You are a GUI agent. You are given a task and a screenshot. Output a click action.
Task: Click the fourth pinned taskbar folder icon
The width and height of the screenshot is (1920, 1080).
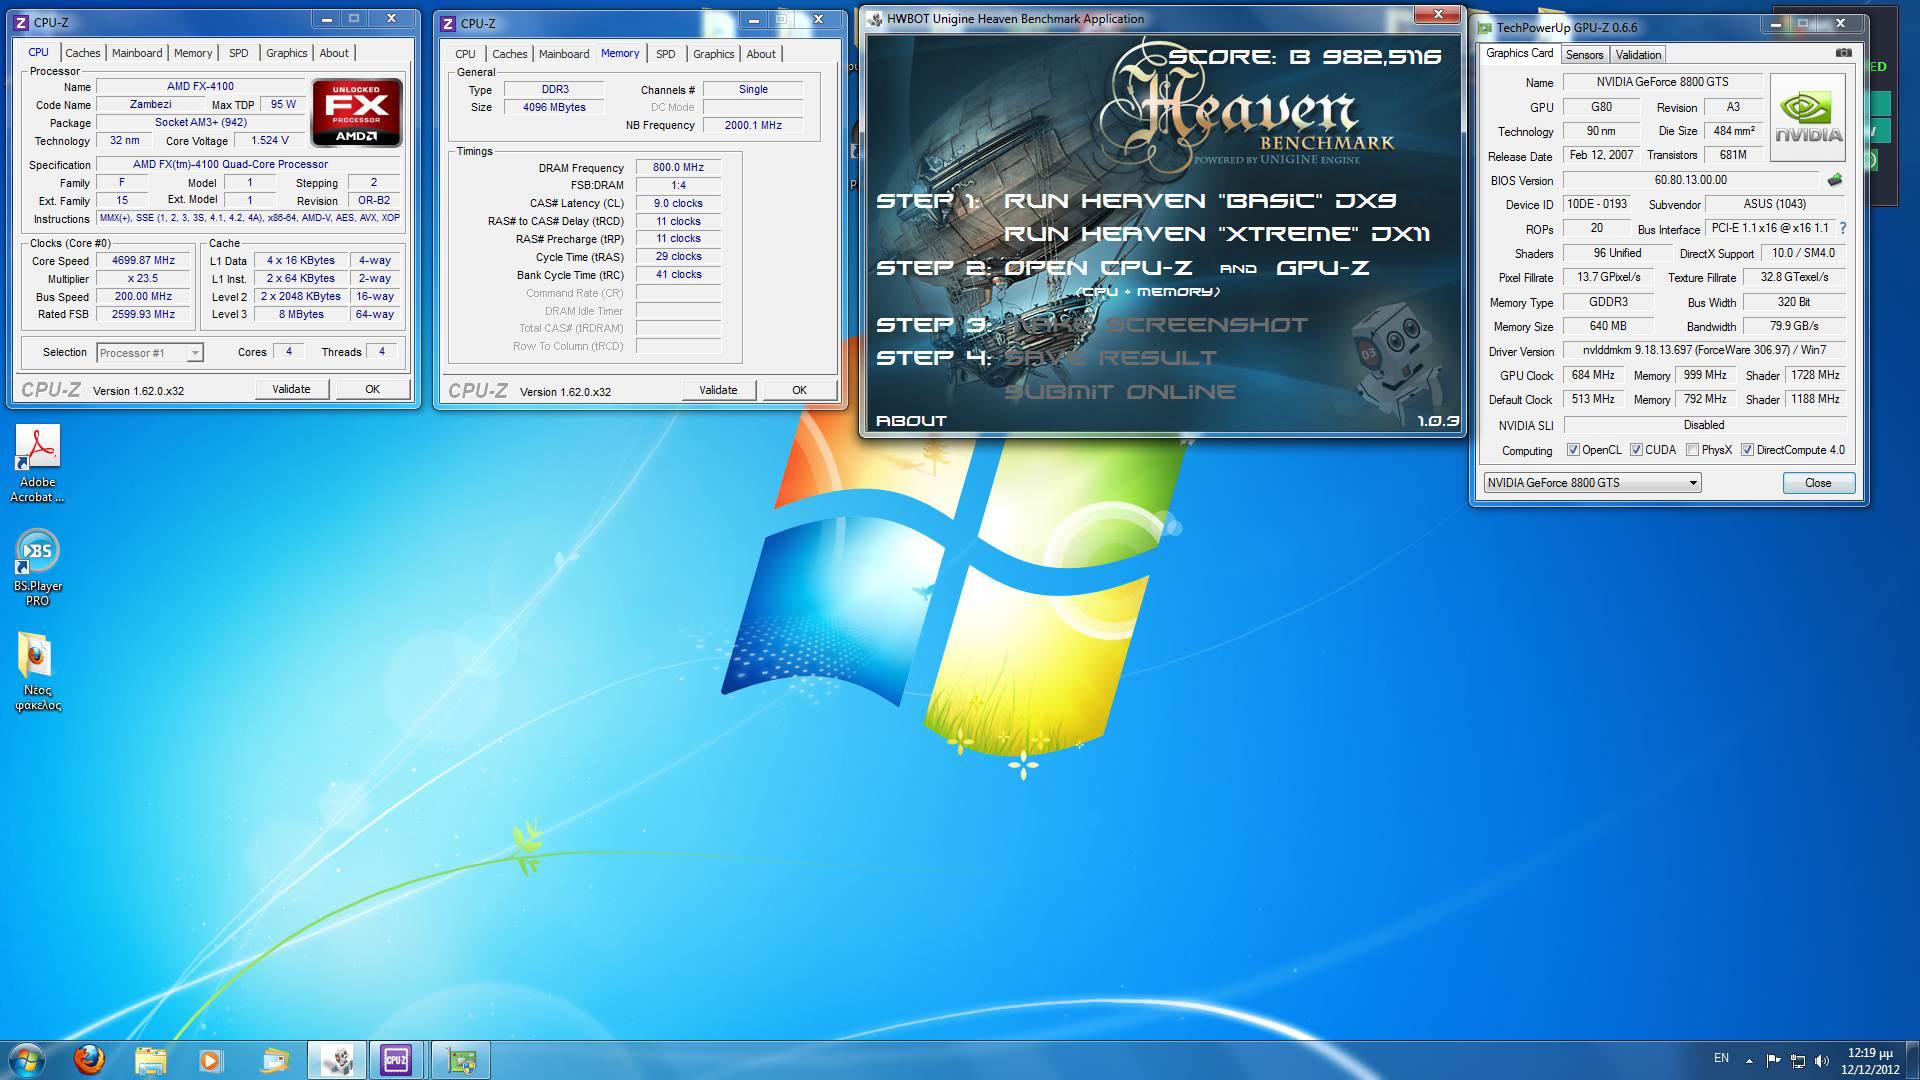point(273,1059)
